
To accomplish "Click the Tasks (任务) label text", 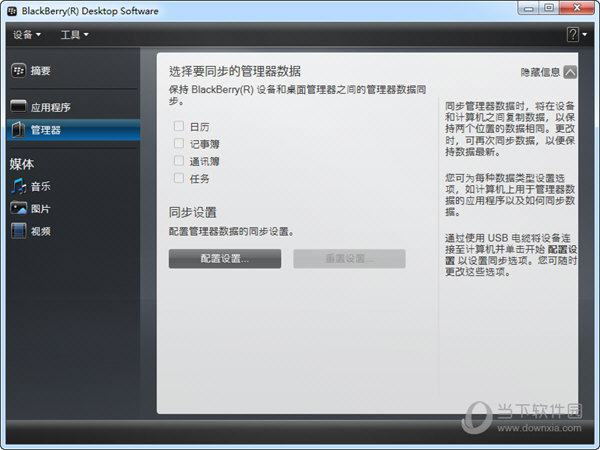I will [x=199, y=178].
